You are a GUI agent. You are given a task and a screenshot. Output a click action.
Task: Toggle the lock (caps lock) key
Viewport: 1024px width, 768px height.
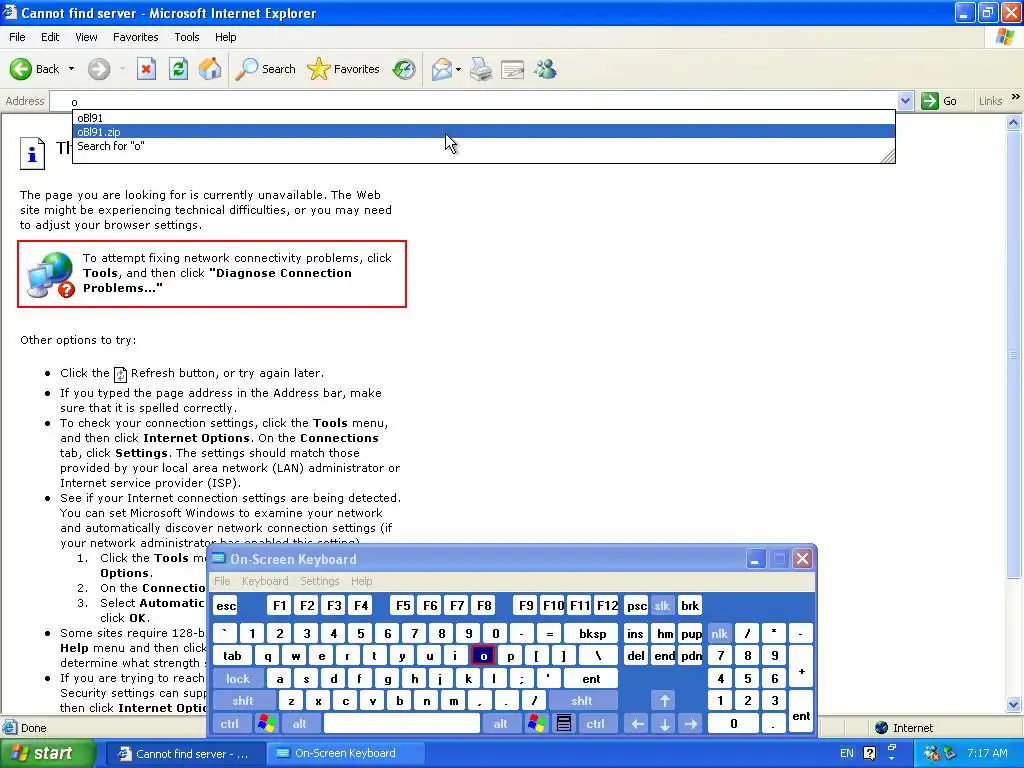(238, 679)
